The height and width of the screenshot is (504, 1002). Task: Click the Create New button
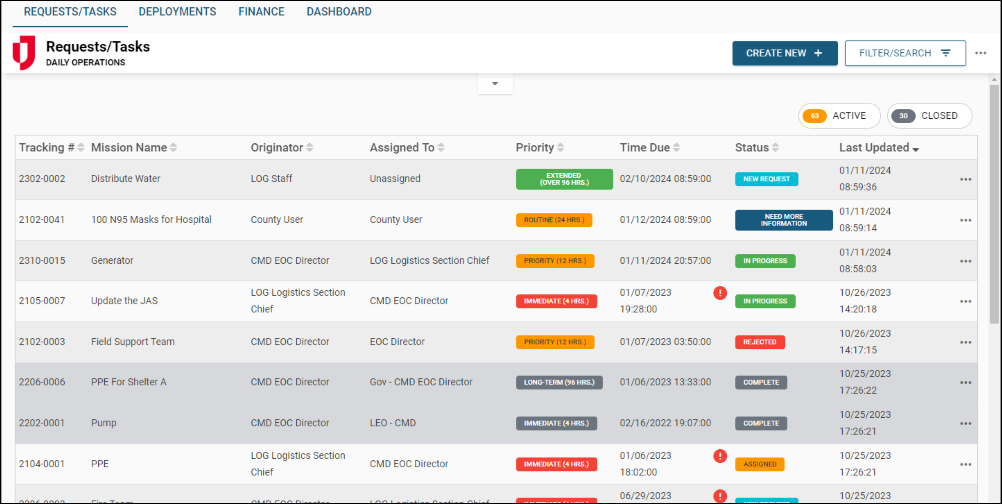pyautogui.click(x=784, y=53)
